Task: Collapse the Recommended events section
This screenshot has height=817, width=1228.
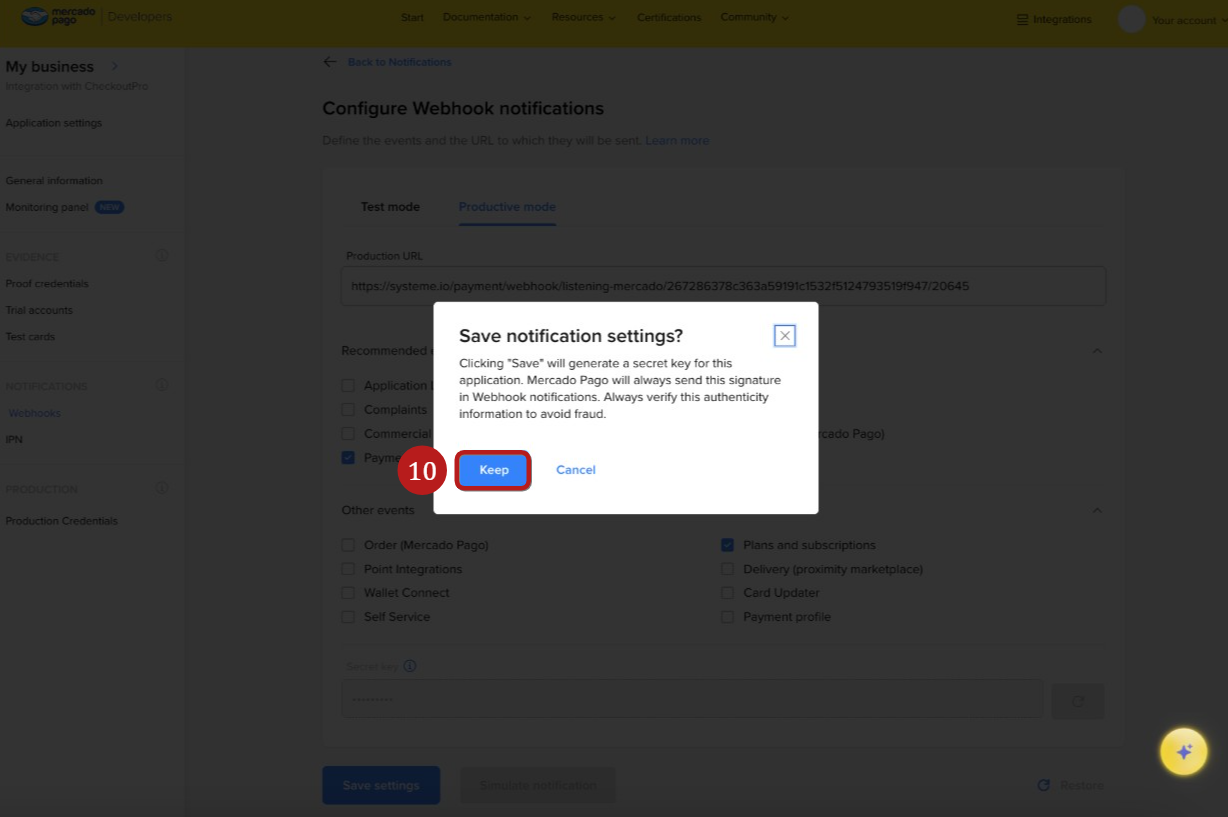Action: coord(1097,351)
